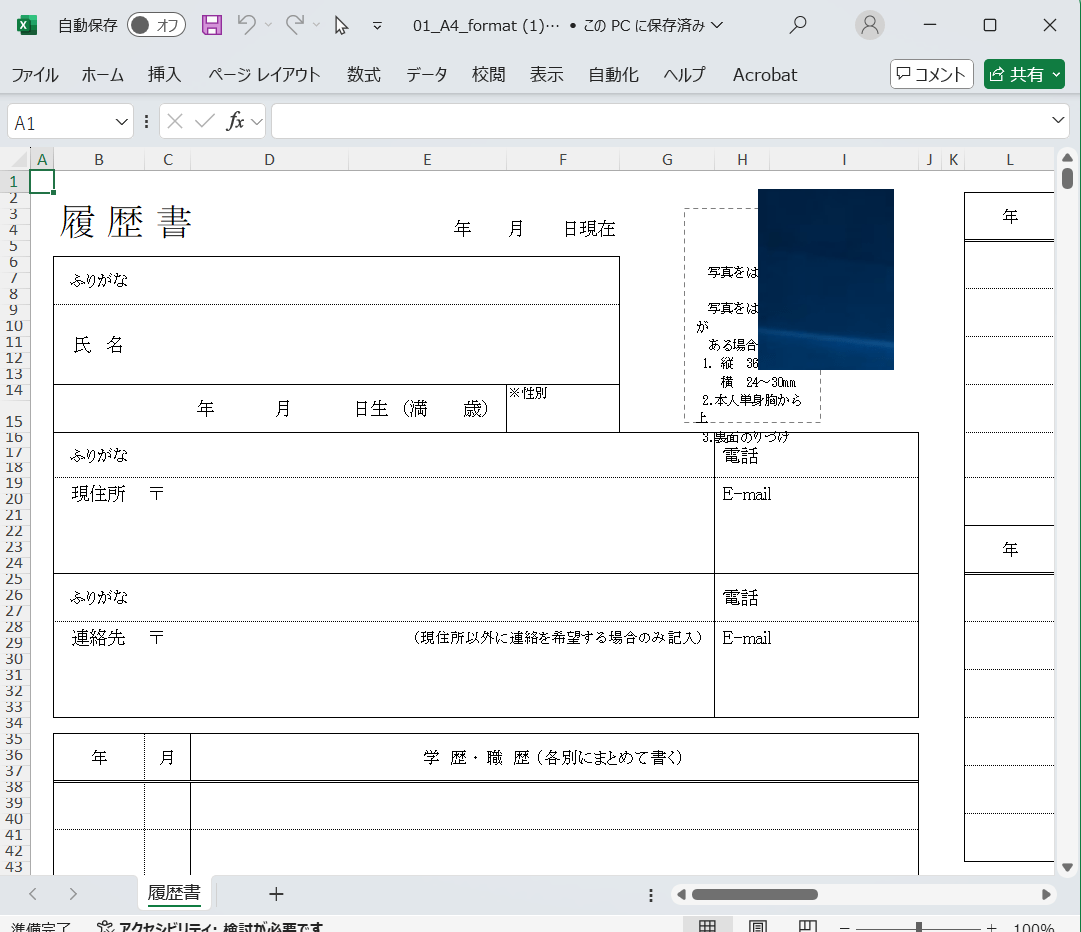Expand the formula bar chevron
The image size is (1081, 932).
(1058, 121)
